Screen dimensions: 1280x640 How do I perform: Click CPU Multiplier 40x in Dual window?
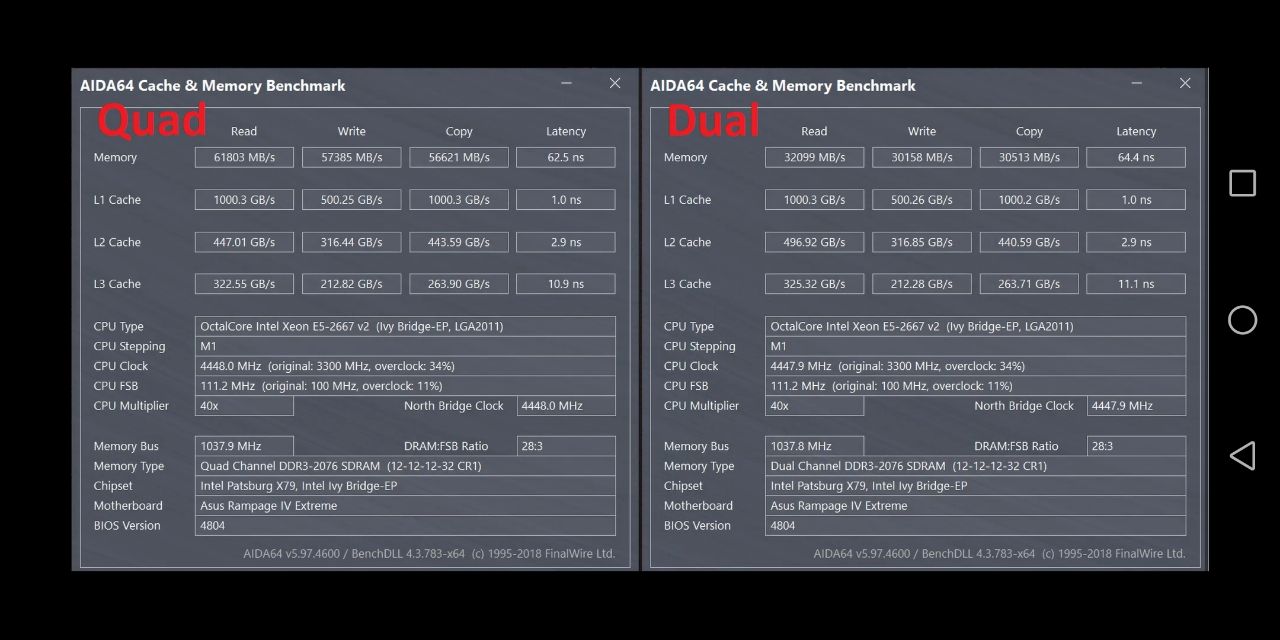(x=815, y=406)
